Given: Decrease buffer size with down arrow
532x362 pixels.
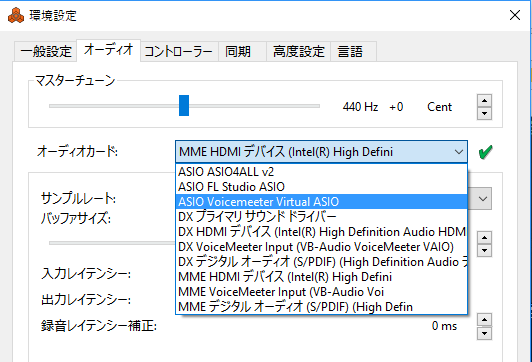Looking at the screenshot, I should 484,251.
